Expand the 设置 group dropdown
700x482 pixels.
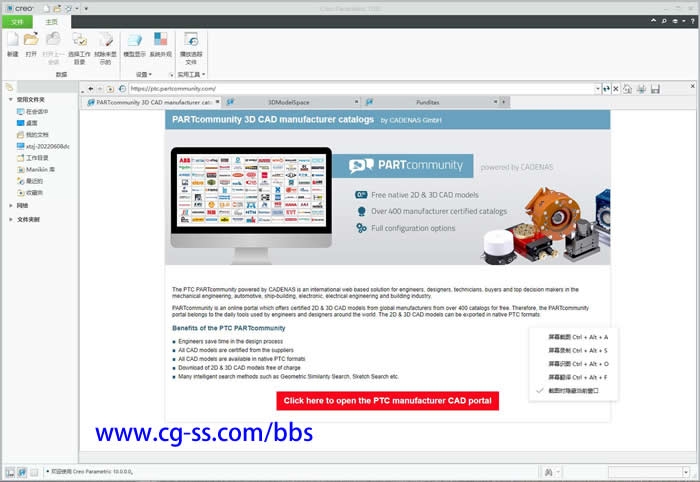145,74
